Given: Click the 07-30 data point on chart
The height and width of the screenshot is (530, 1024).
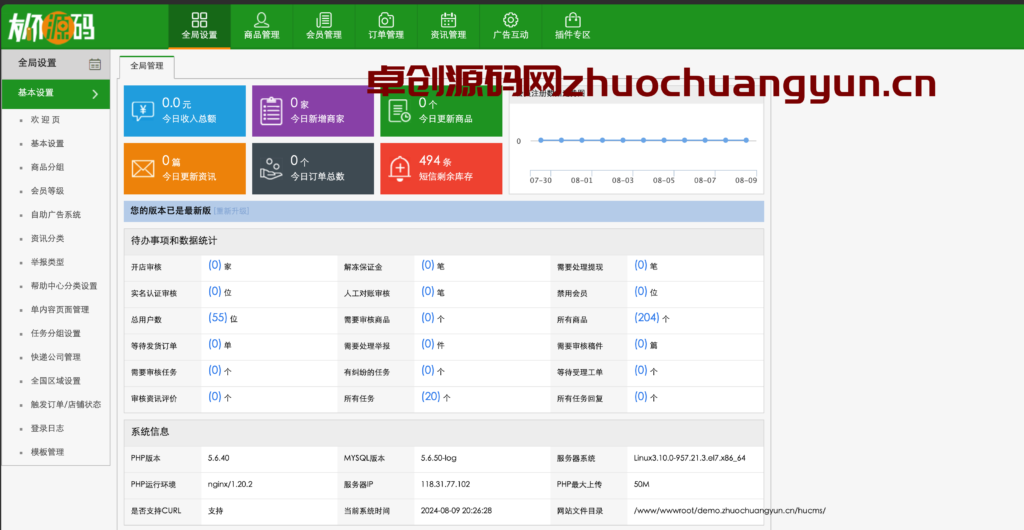Looking at the screenshot, I should coord(541,140).
